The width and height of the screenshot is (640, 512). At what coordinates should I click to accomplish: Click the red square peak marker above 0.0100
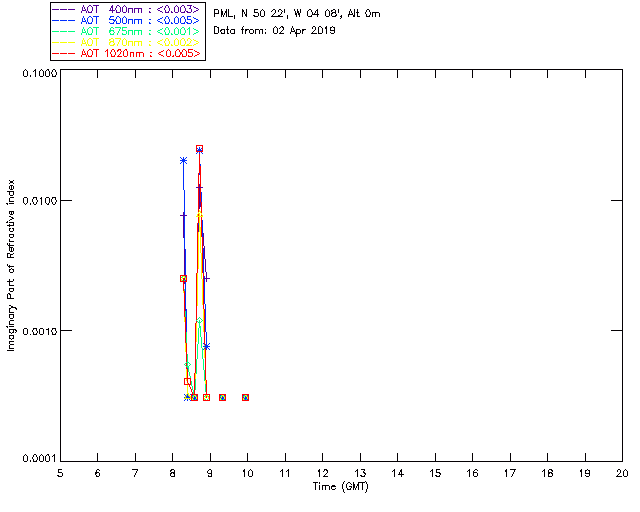pyautogui.click(x=199, y=149)
